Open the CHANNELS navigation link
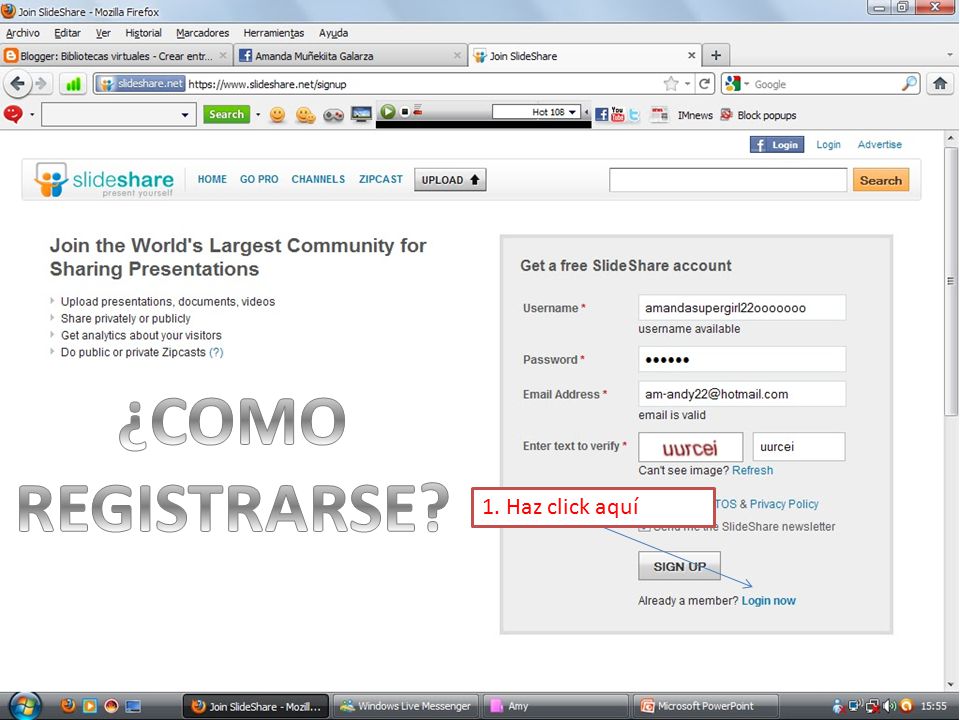 coord(318,179)
